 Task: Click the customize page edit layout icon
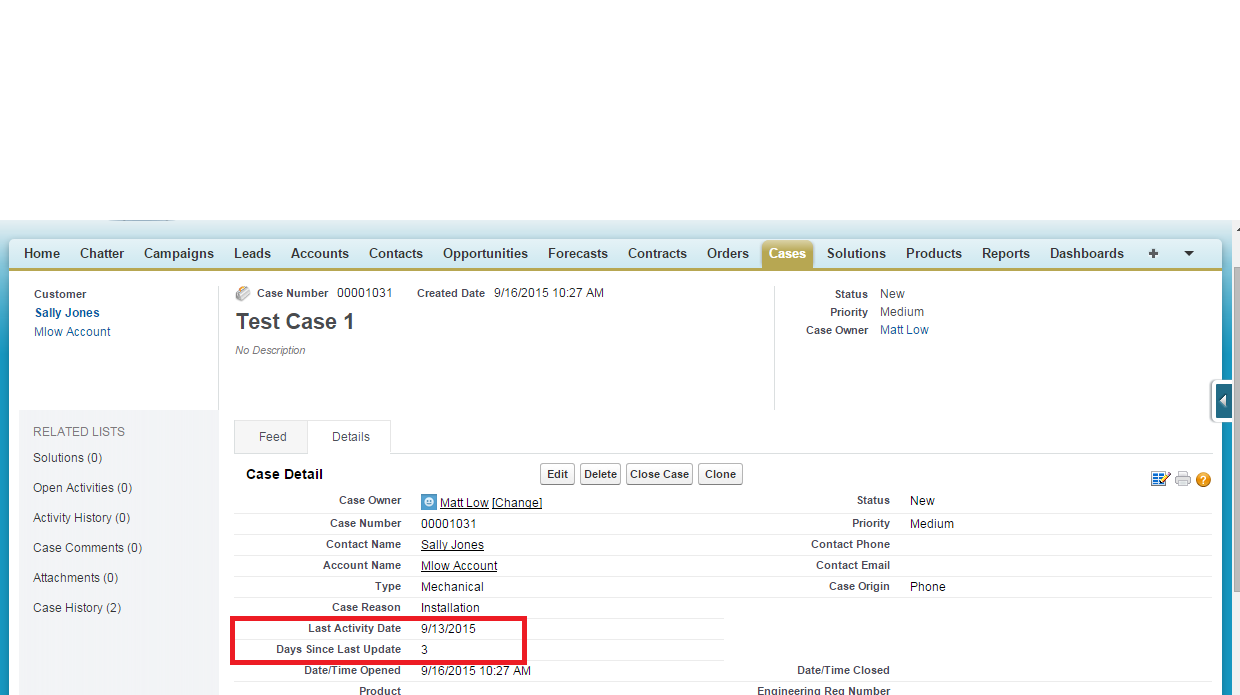coord(1160,479)
